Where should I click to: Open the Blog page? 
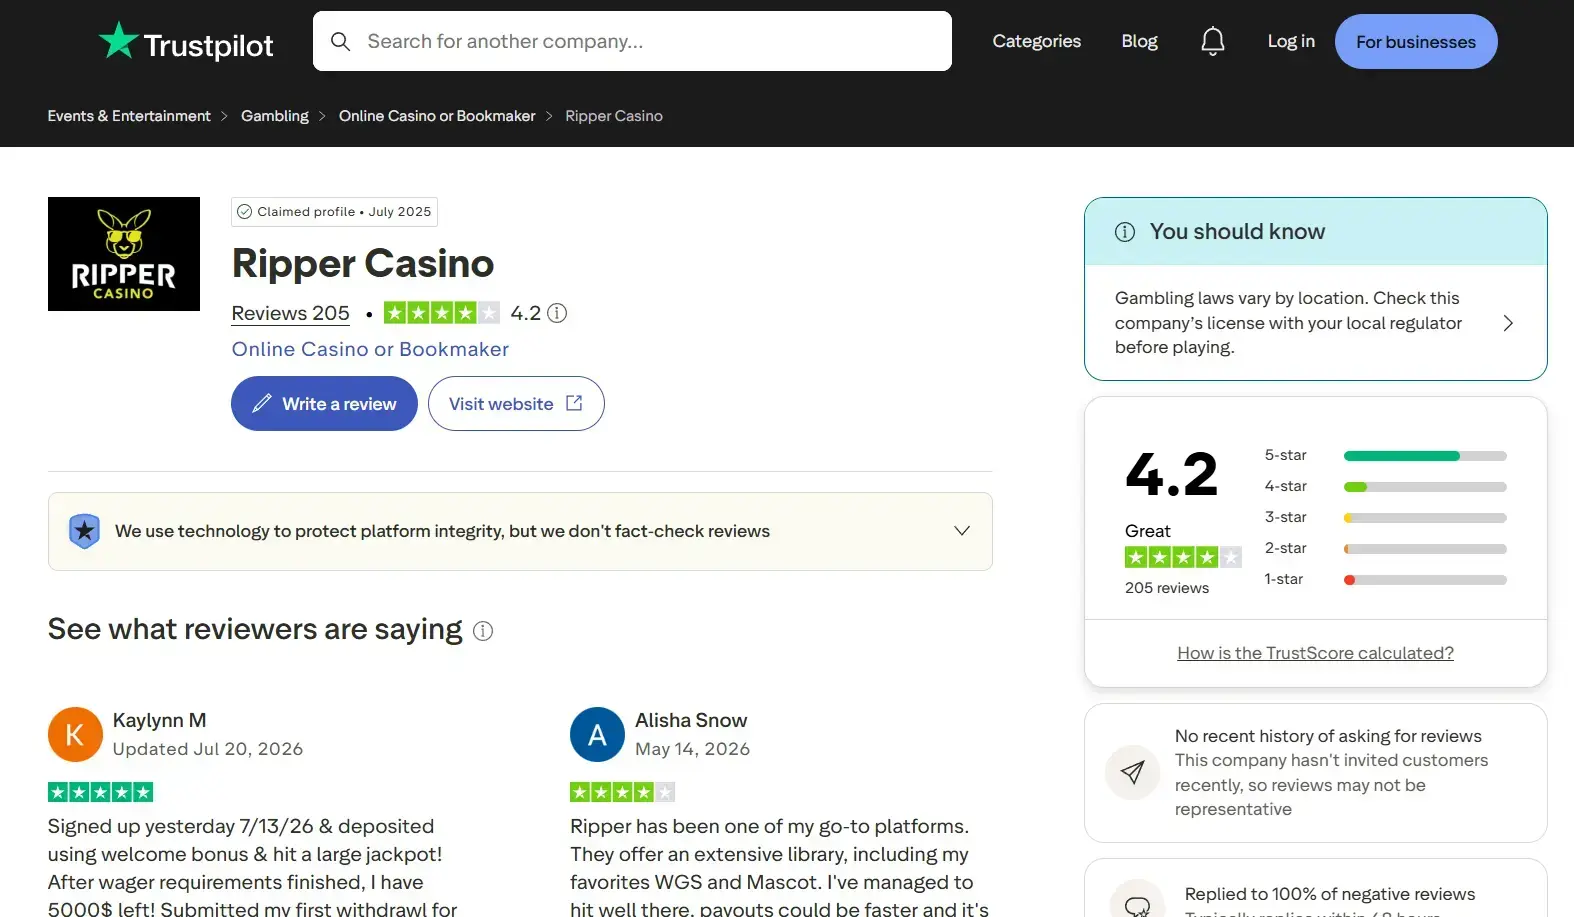coord(1139,41)
